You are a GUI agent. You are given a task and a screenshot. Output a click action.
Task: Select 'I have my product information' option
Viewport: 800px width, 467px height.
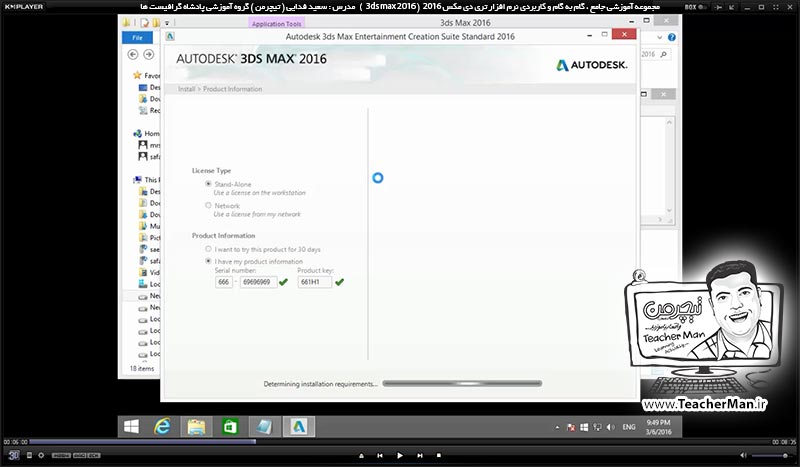point(208,261)
